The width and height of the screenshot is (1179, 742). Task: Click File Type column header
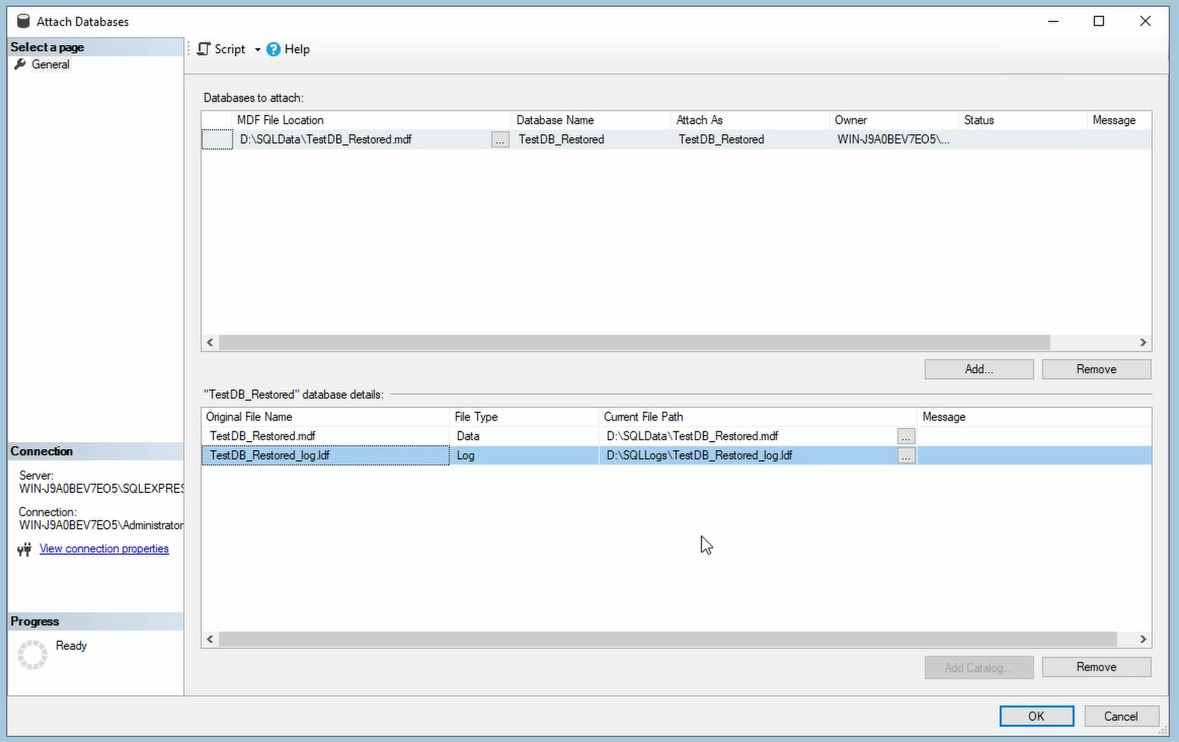pos(524,416)
